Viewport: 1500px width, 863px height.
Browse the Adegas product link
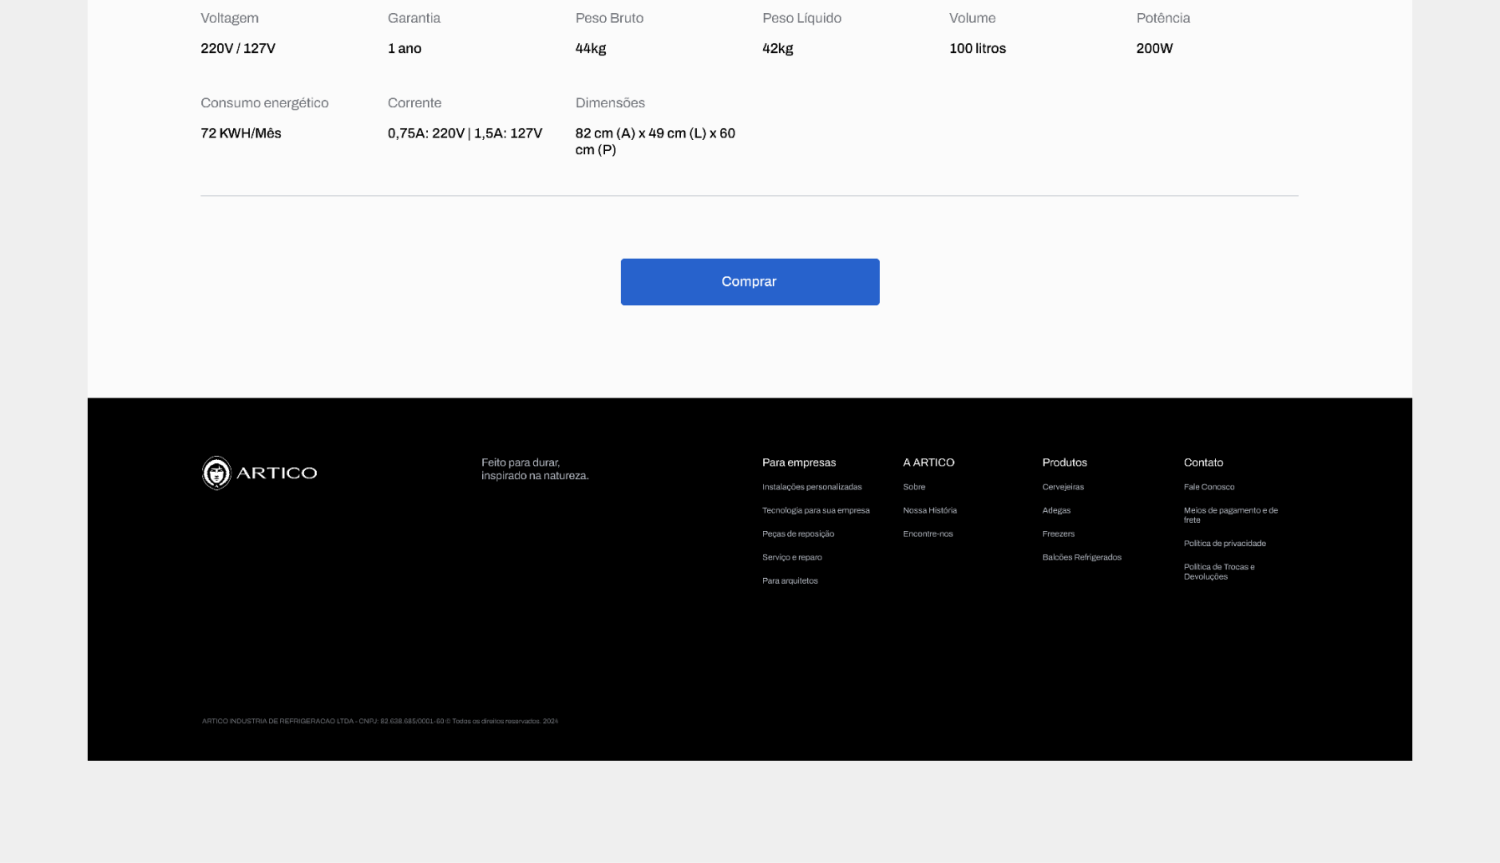[1056, 510]
